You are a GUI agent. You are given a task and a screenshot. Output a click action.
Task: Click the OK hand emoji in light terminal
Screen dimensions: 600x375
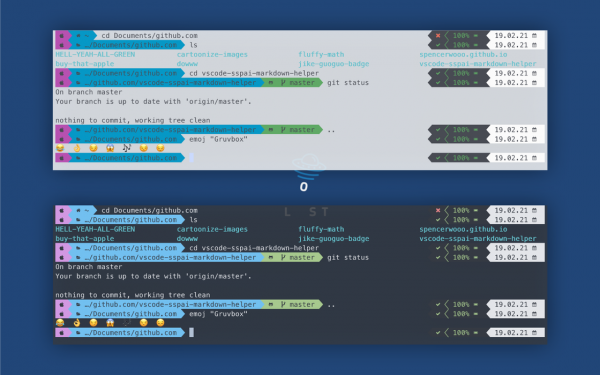click(x=77, y=148)
